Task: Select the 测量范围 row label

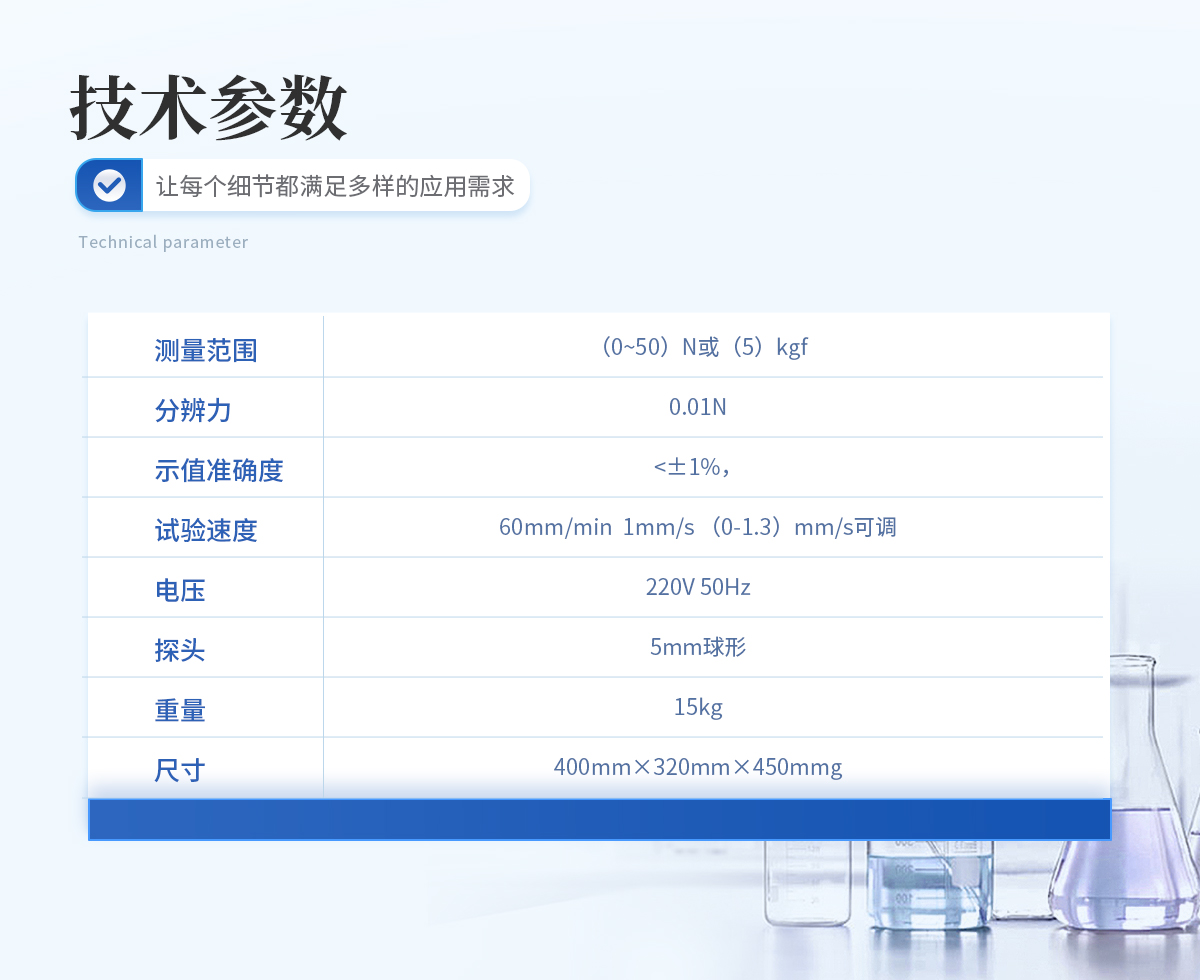Action: pyautogui.click(x=206, y=350)
